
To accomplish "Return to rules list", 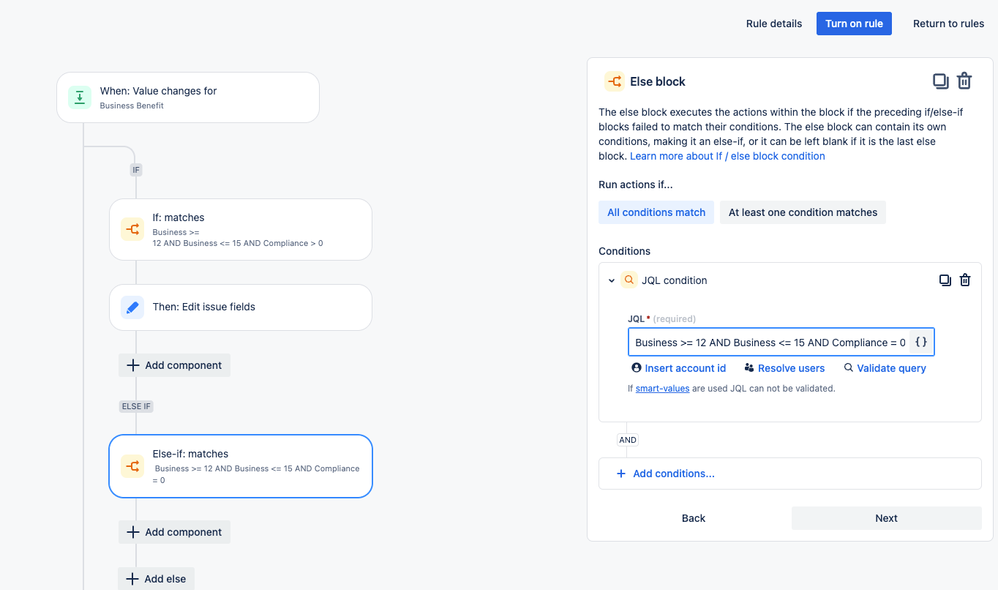I will click(x=948, y=23).
